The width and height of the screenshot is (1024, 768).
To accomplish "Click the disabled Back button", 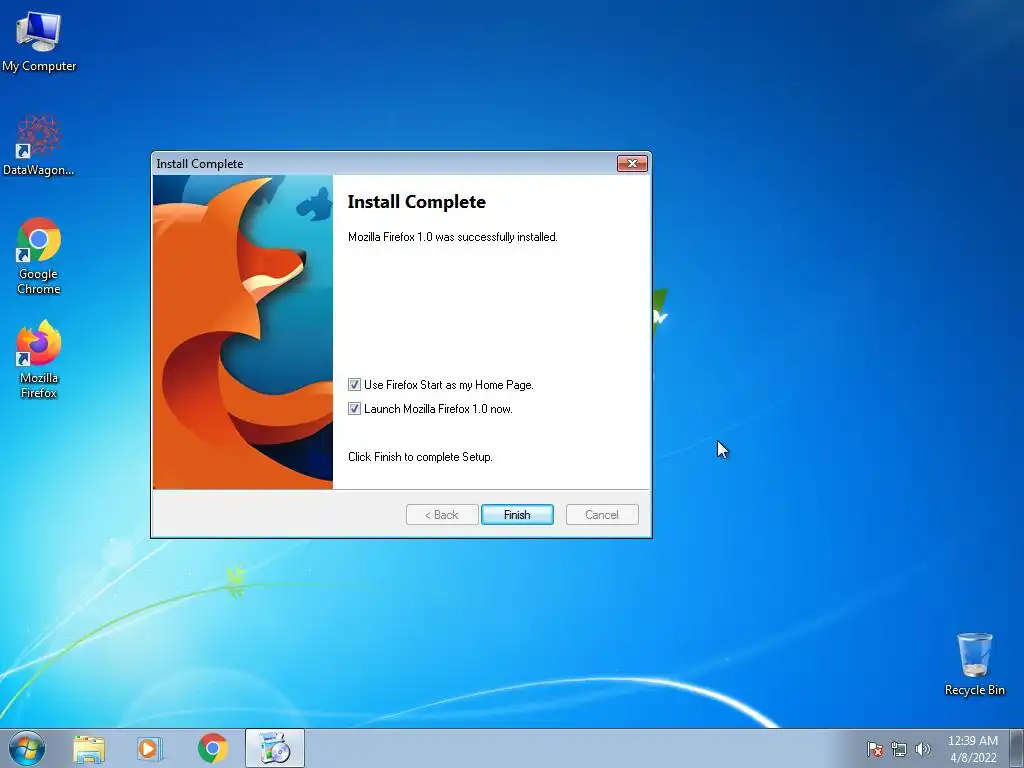I will [x=442, y=515].
